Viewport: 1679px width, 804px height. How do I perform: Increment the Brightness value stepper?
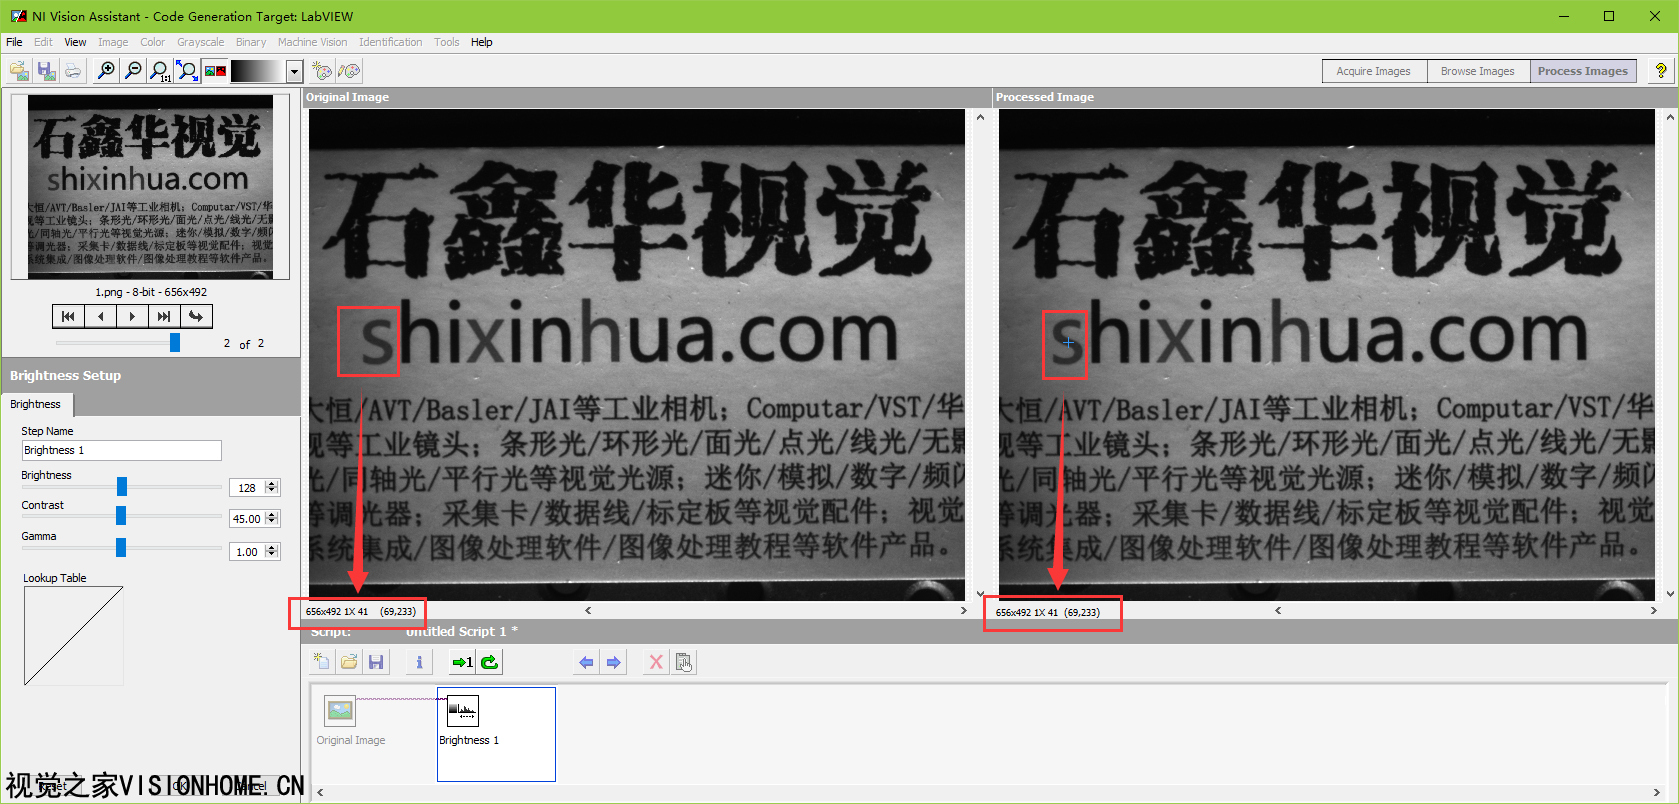click(x=272, y=484)
